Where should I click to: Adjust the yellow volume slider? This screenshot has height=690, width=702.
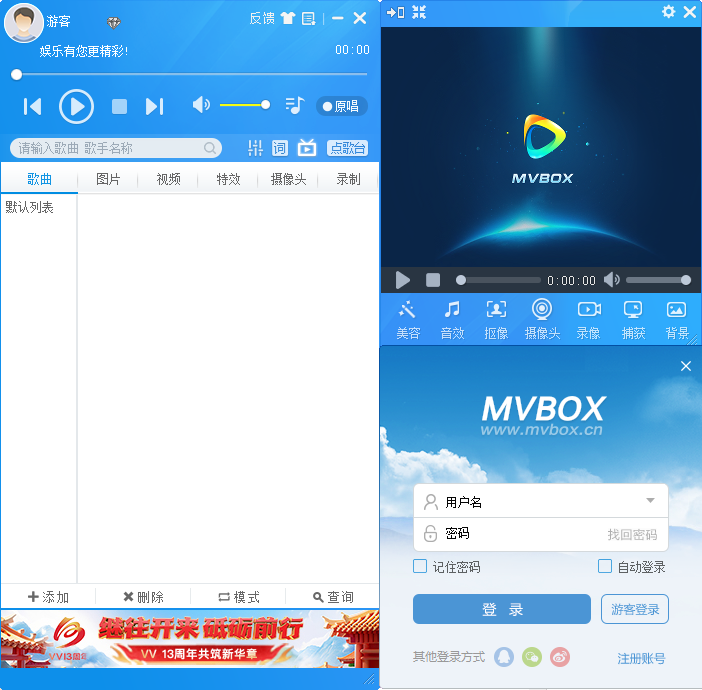tap(245, 105)
